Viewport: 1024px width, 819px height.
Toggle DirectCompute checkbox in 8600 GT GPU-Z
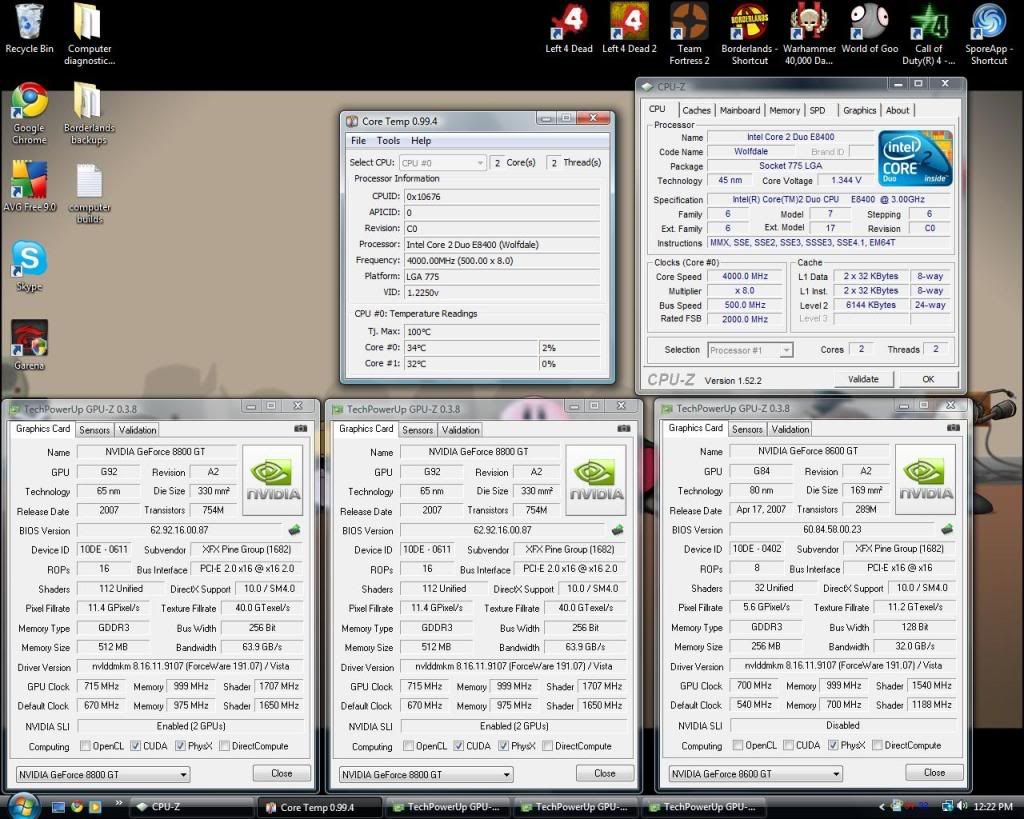point(877,745)
